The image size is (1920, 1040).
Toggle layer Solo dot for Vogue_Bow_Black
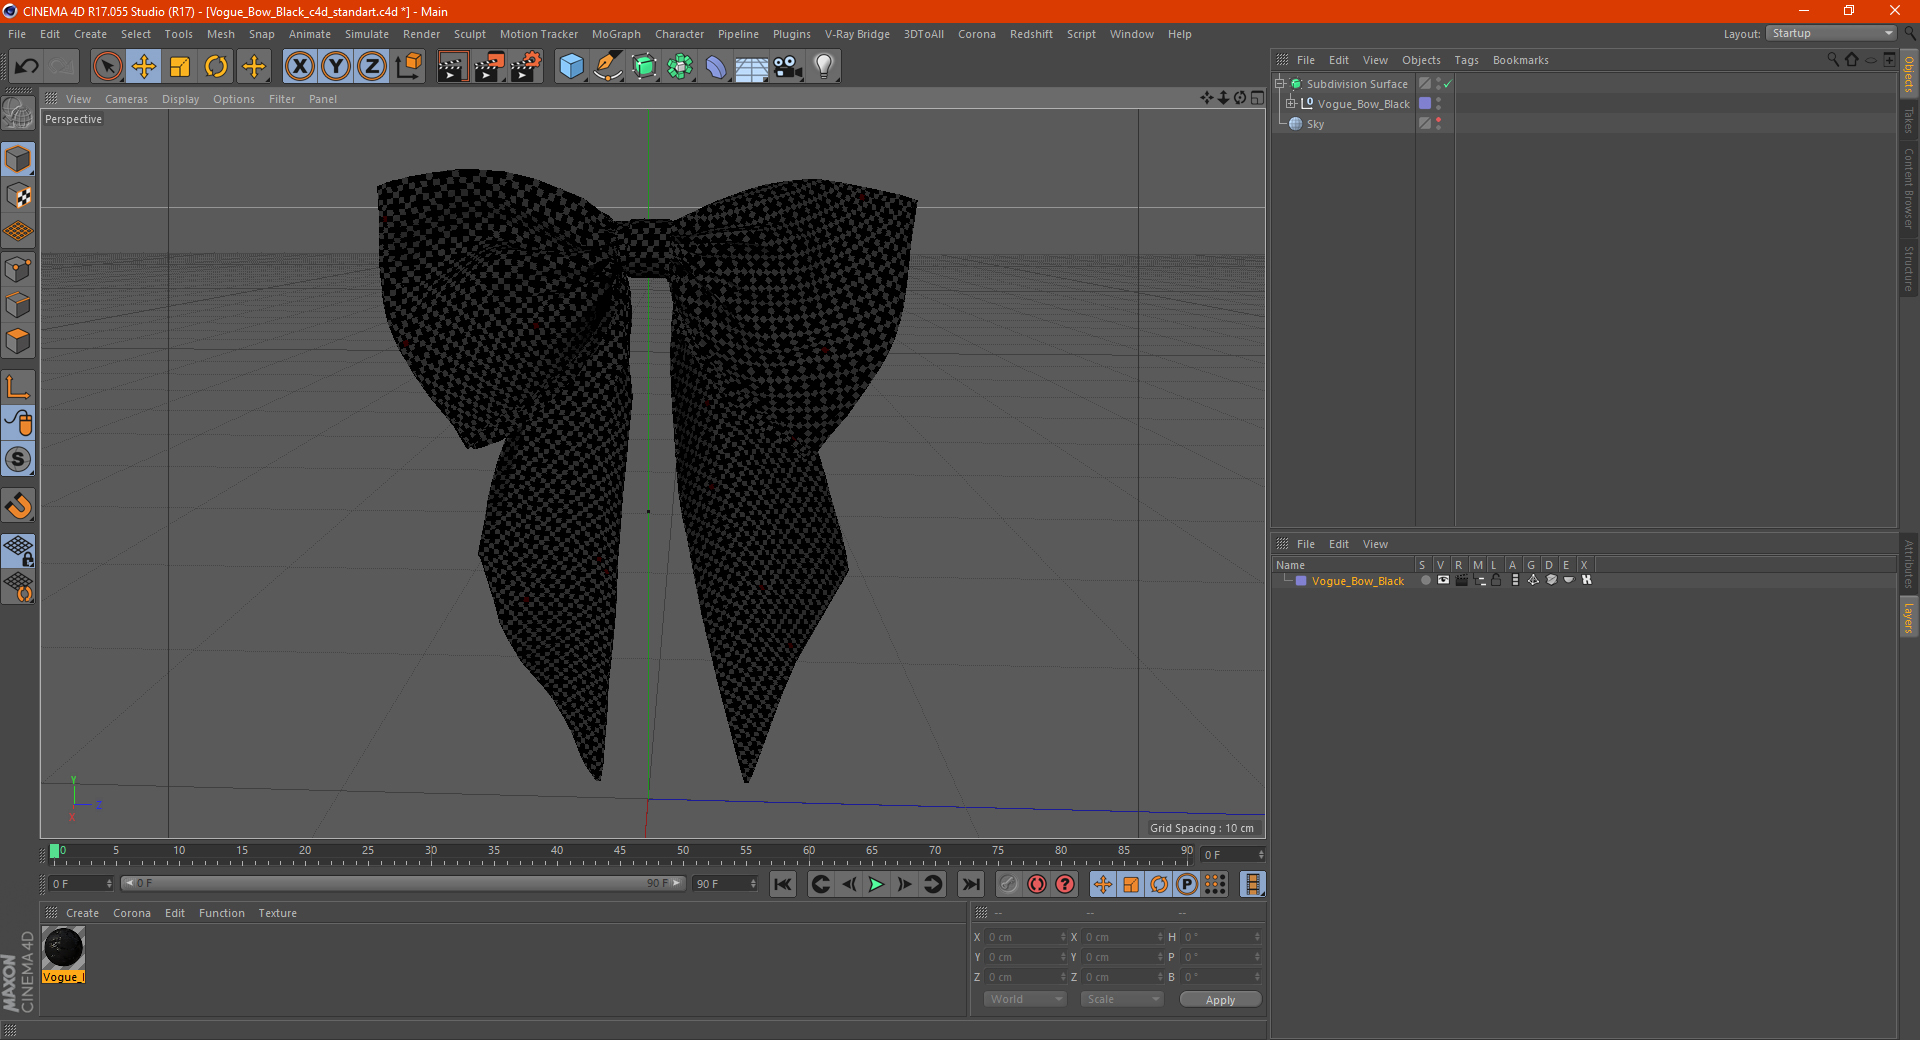1425,580
